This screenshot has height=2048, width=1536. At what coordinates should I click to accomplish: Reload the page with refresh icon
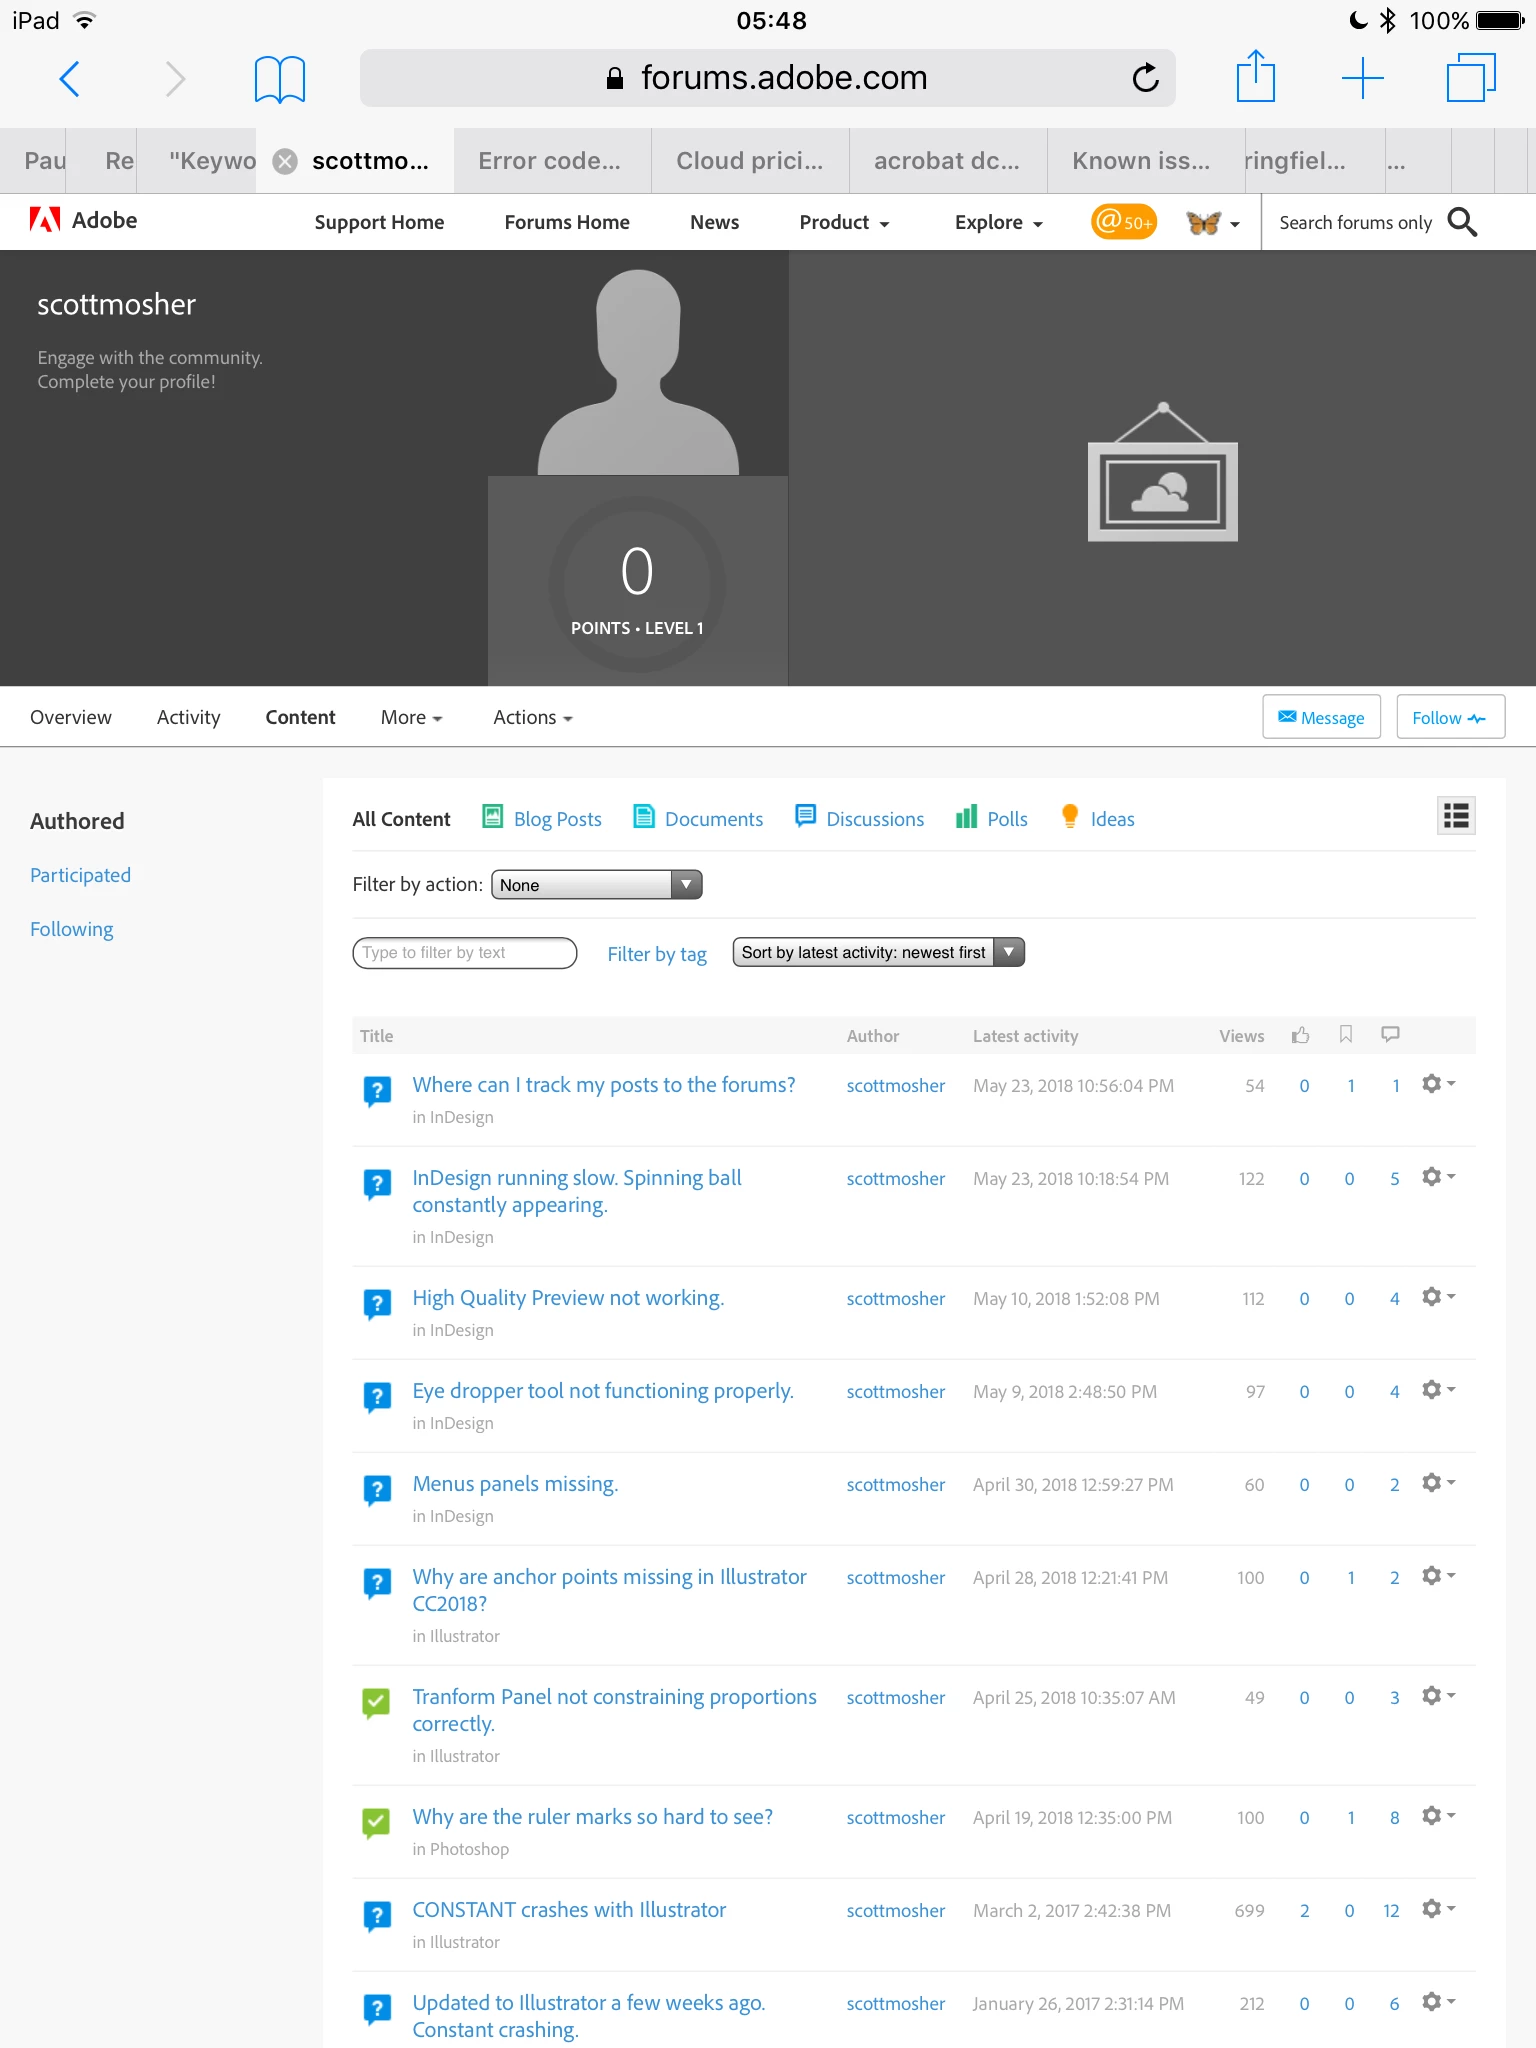[x=1145, y=77]
